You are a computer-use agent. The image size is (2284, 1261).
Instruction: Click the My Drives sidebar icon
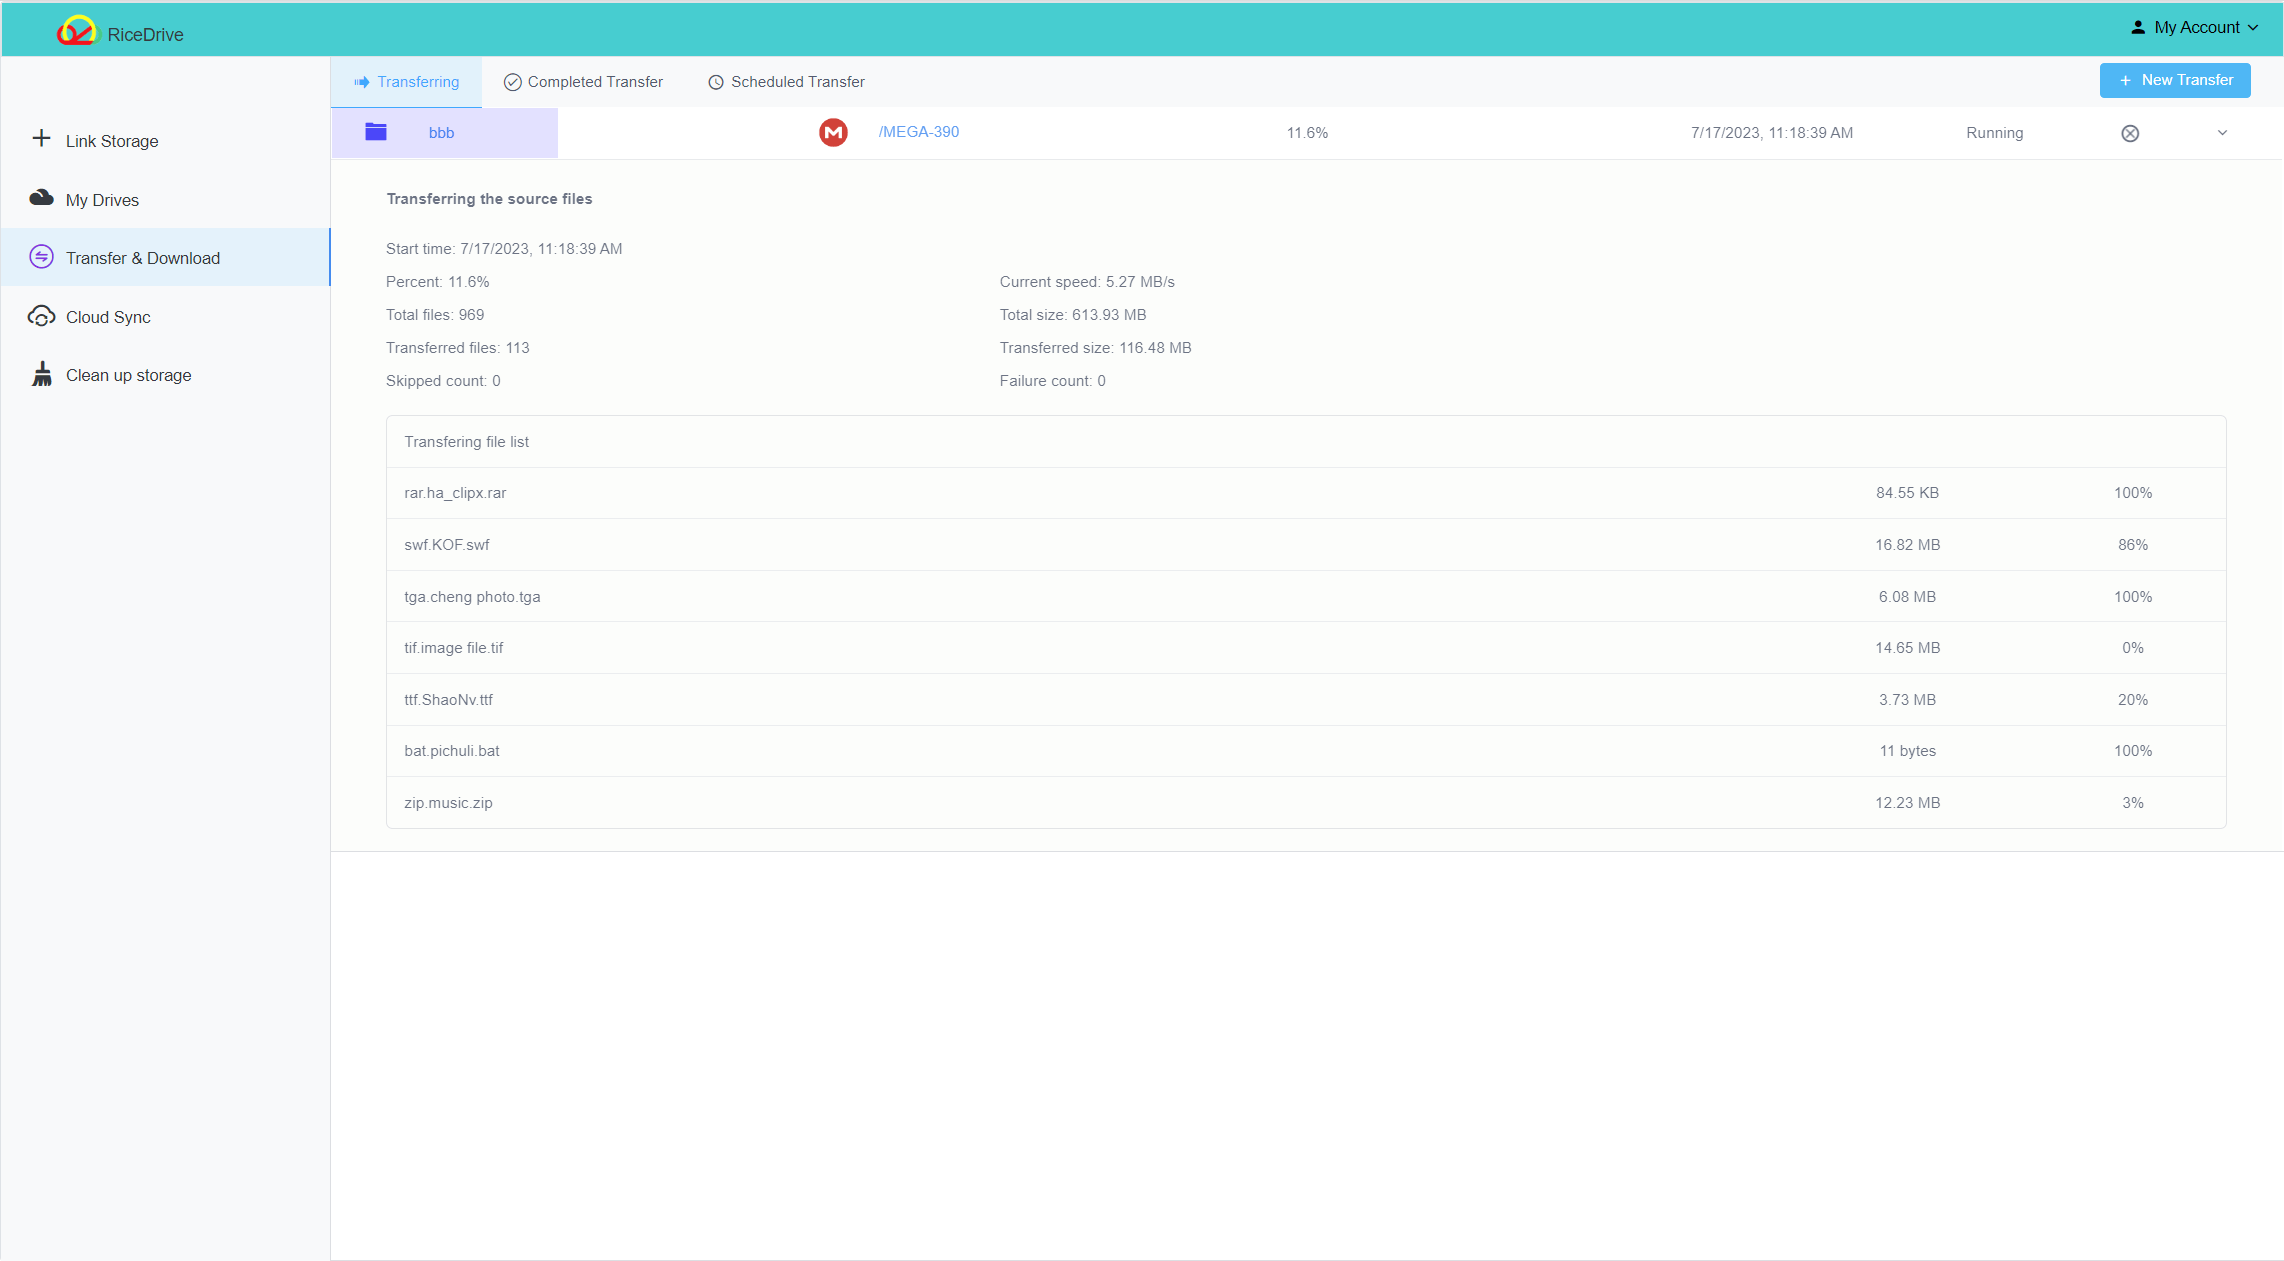[40, 199]
